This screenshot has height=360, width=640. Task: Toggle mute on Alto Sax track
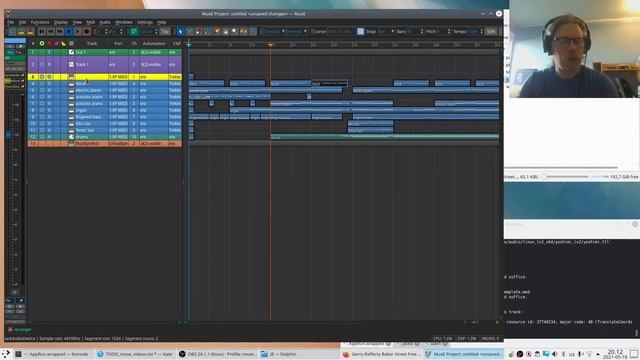49,123
